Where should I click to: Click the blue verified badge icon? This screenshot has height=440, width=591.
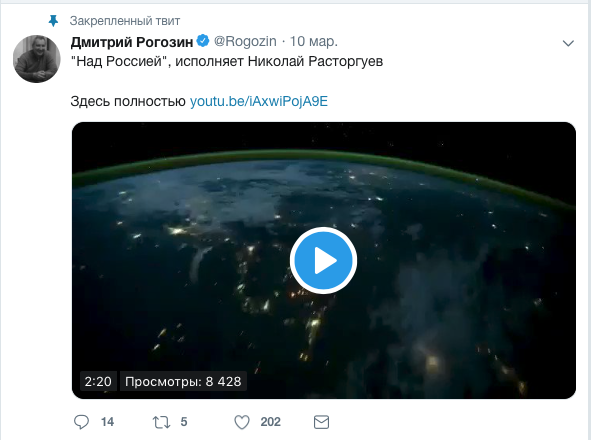tap(203, 41)
